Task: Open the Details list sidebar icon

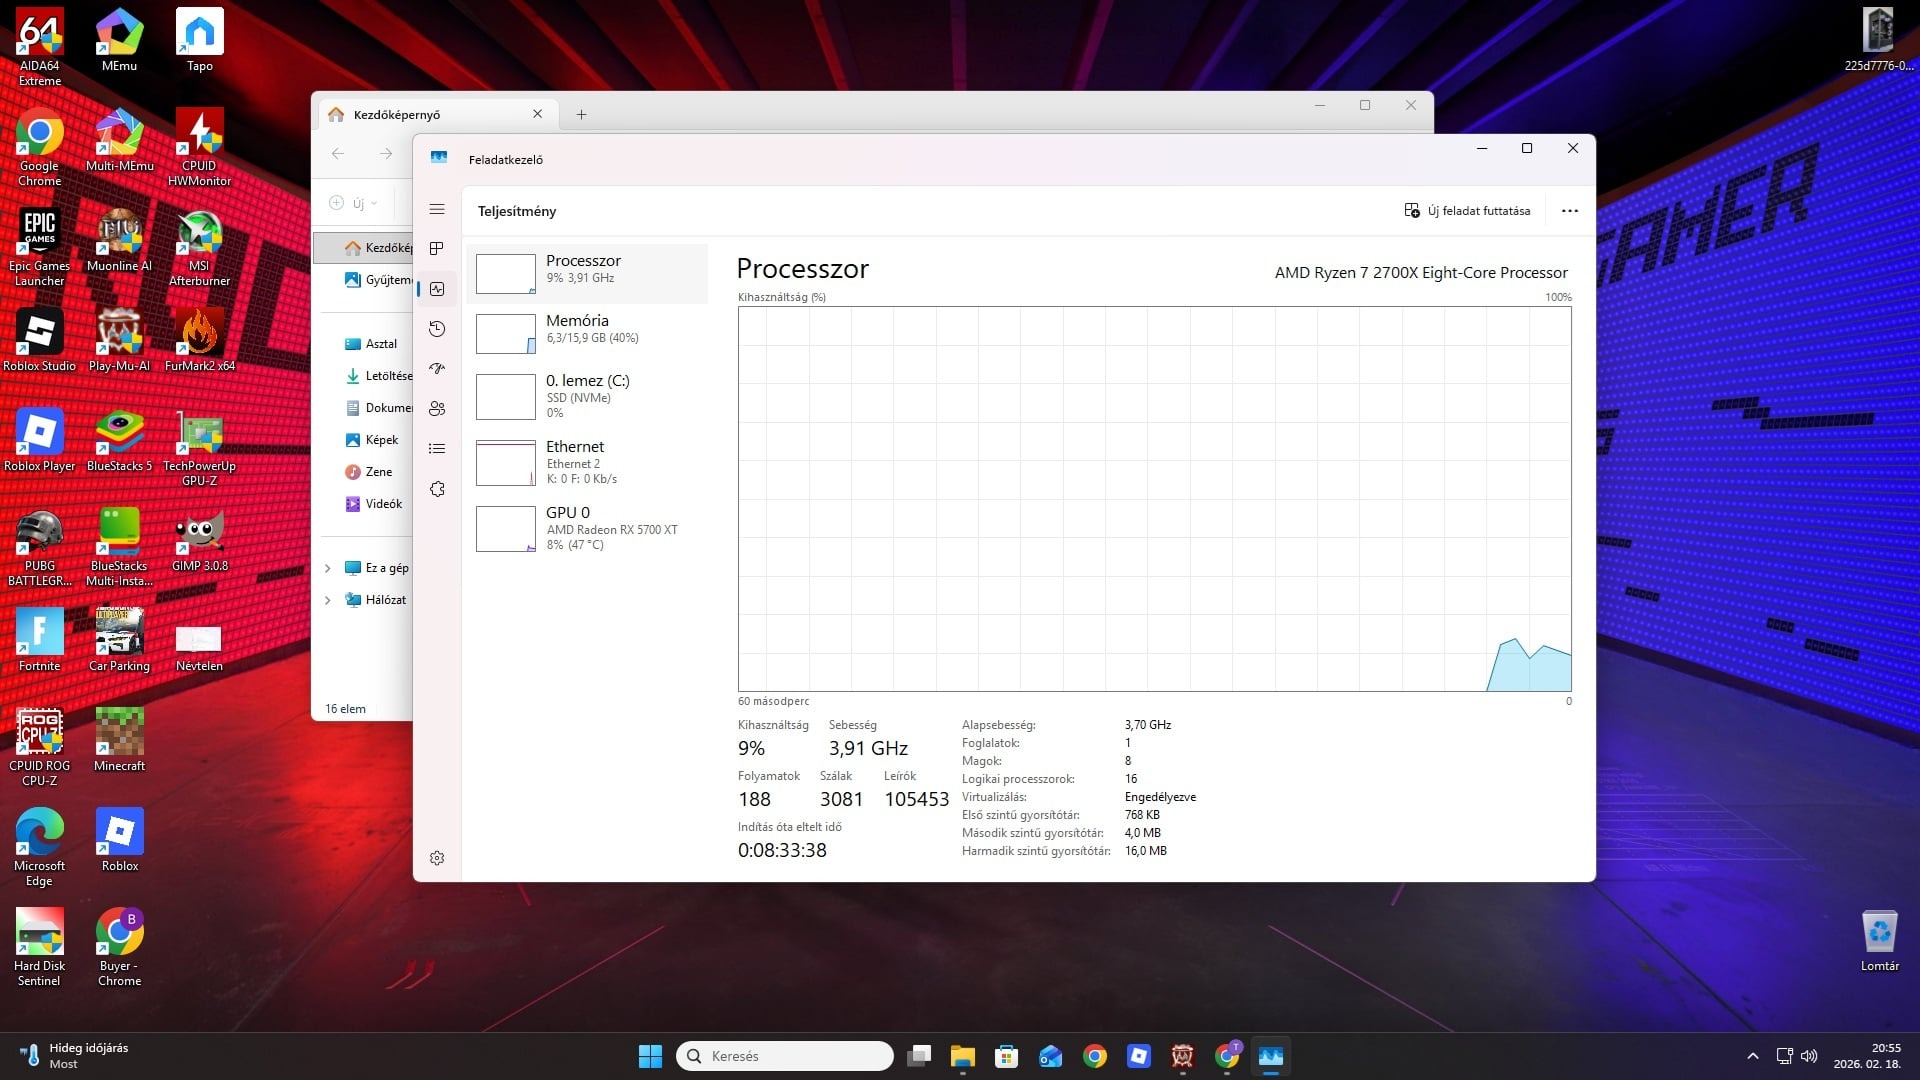Action: click(437, 449)
